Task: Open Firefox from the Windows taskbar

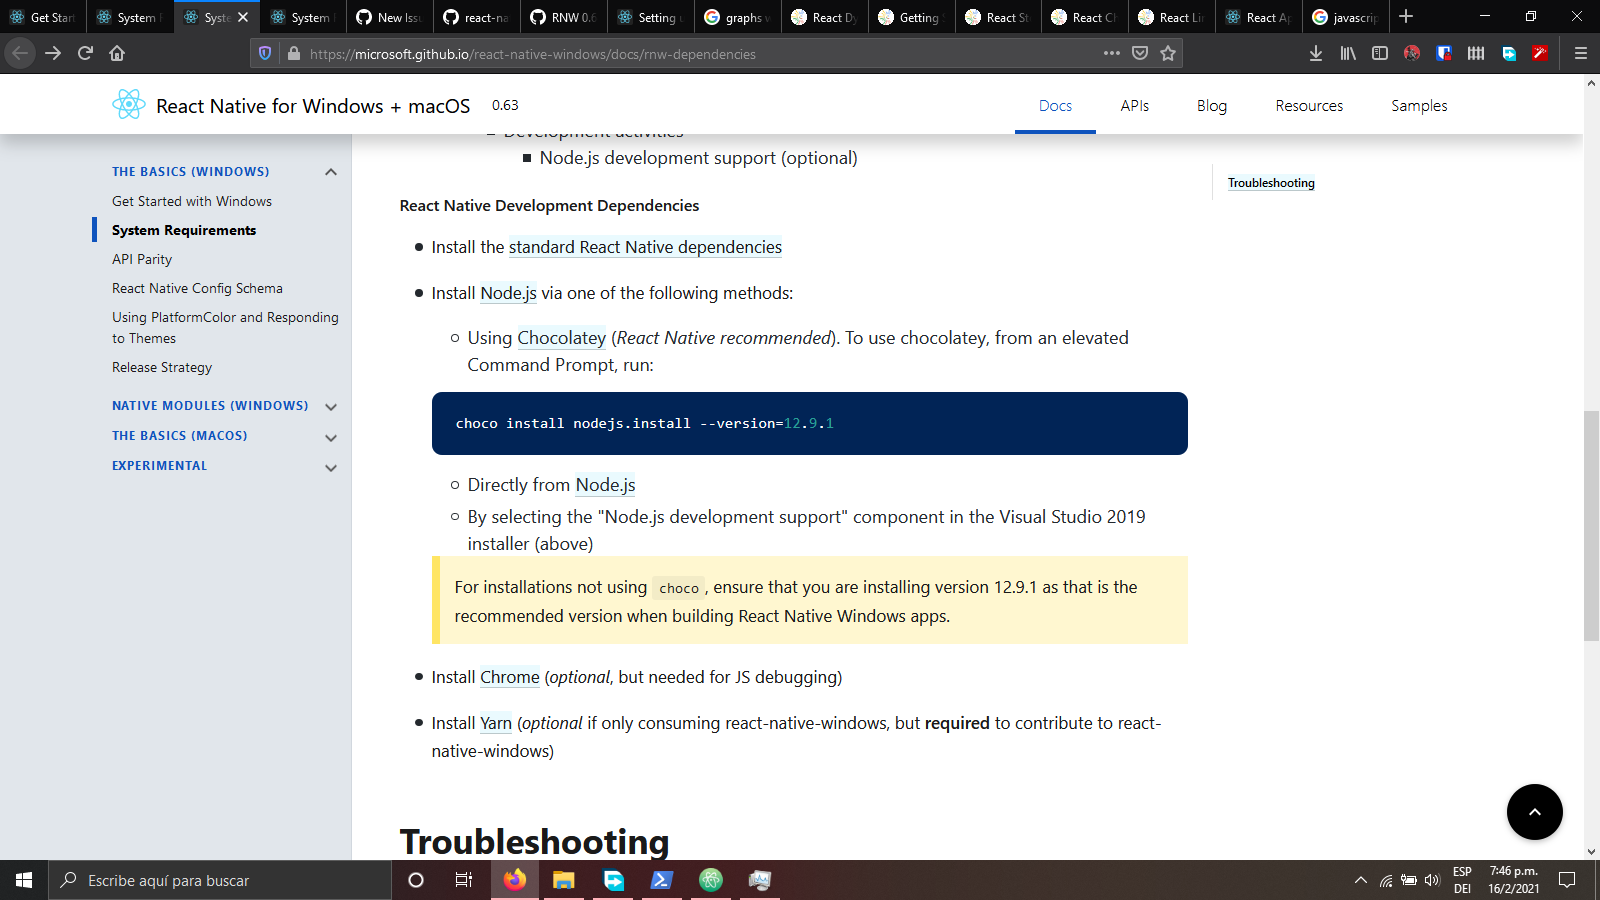Action: point(515,880)
